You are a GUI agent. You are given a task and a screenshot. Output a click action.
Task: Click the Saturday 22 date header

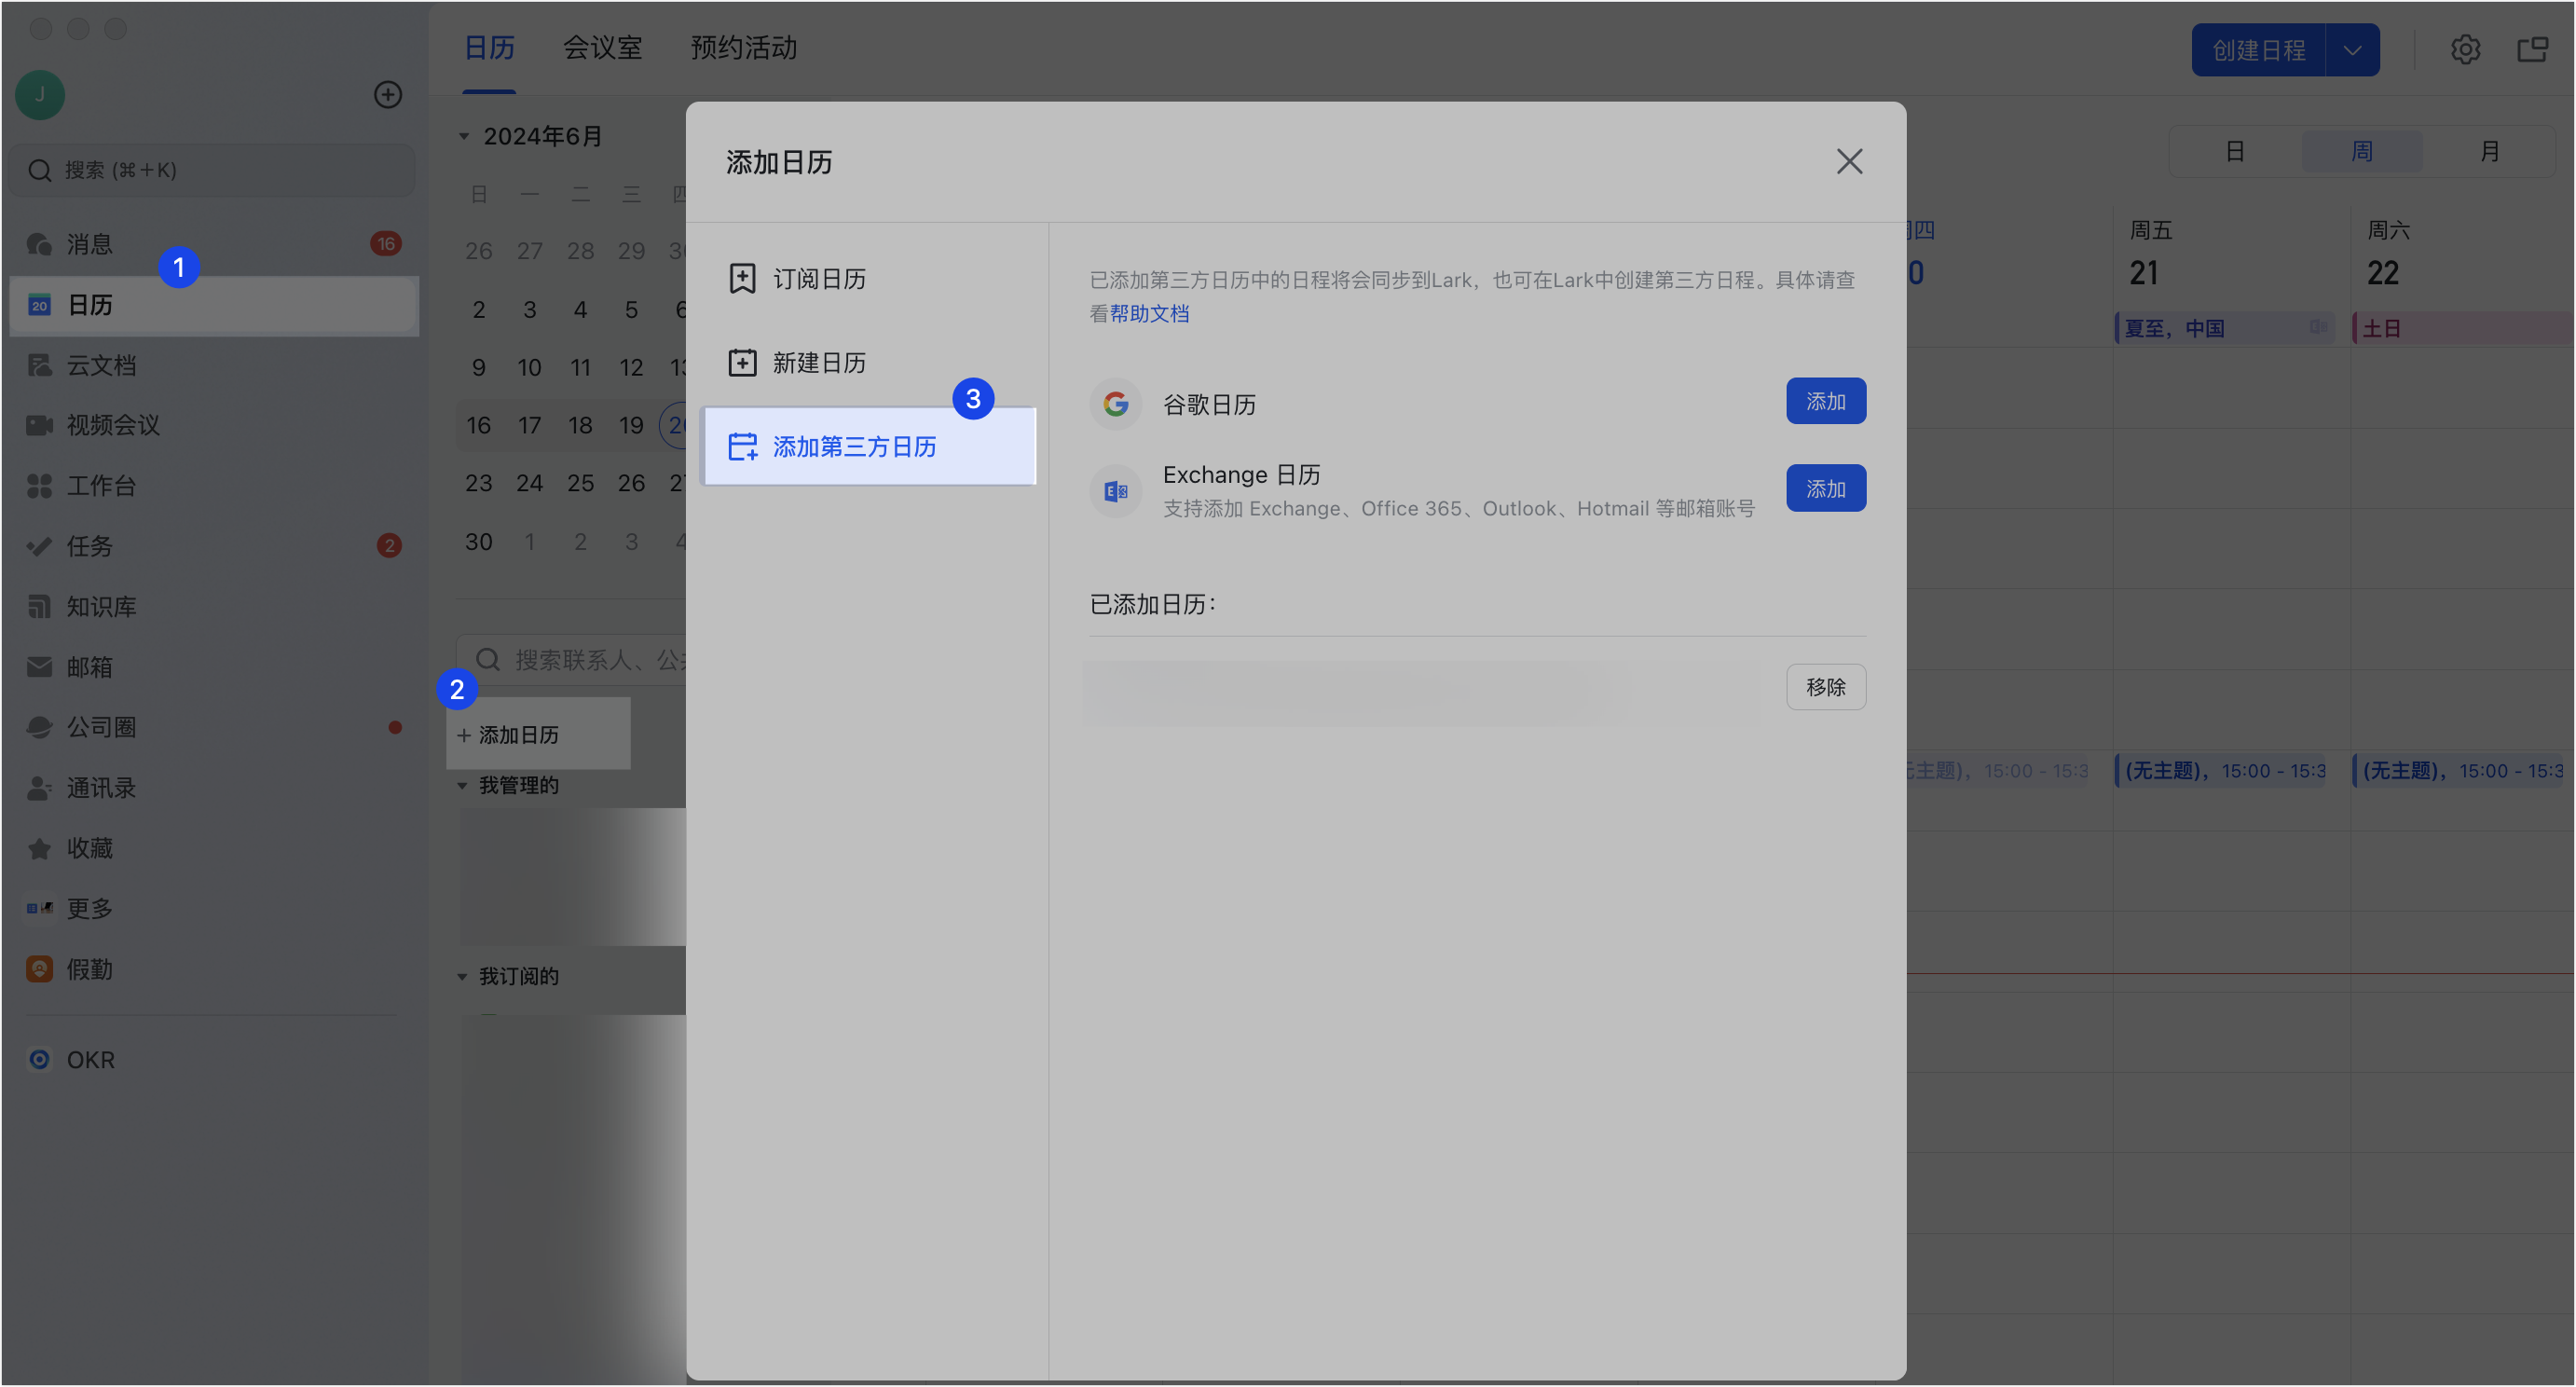click(x=2383, y=273)
